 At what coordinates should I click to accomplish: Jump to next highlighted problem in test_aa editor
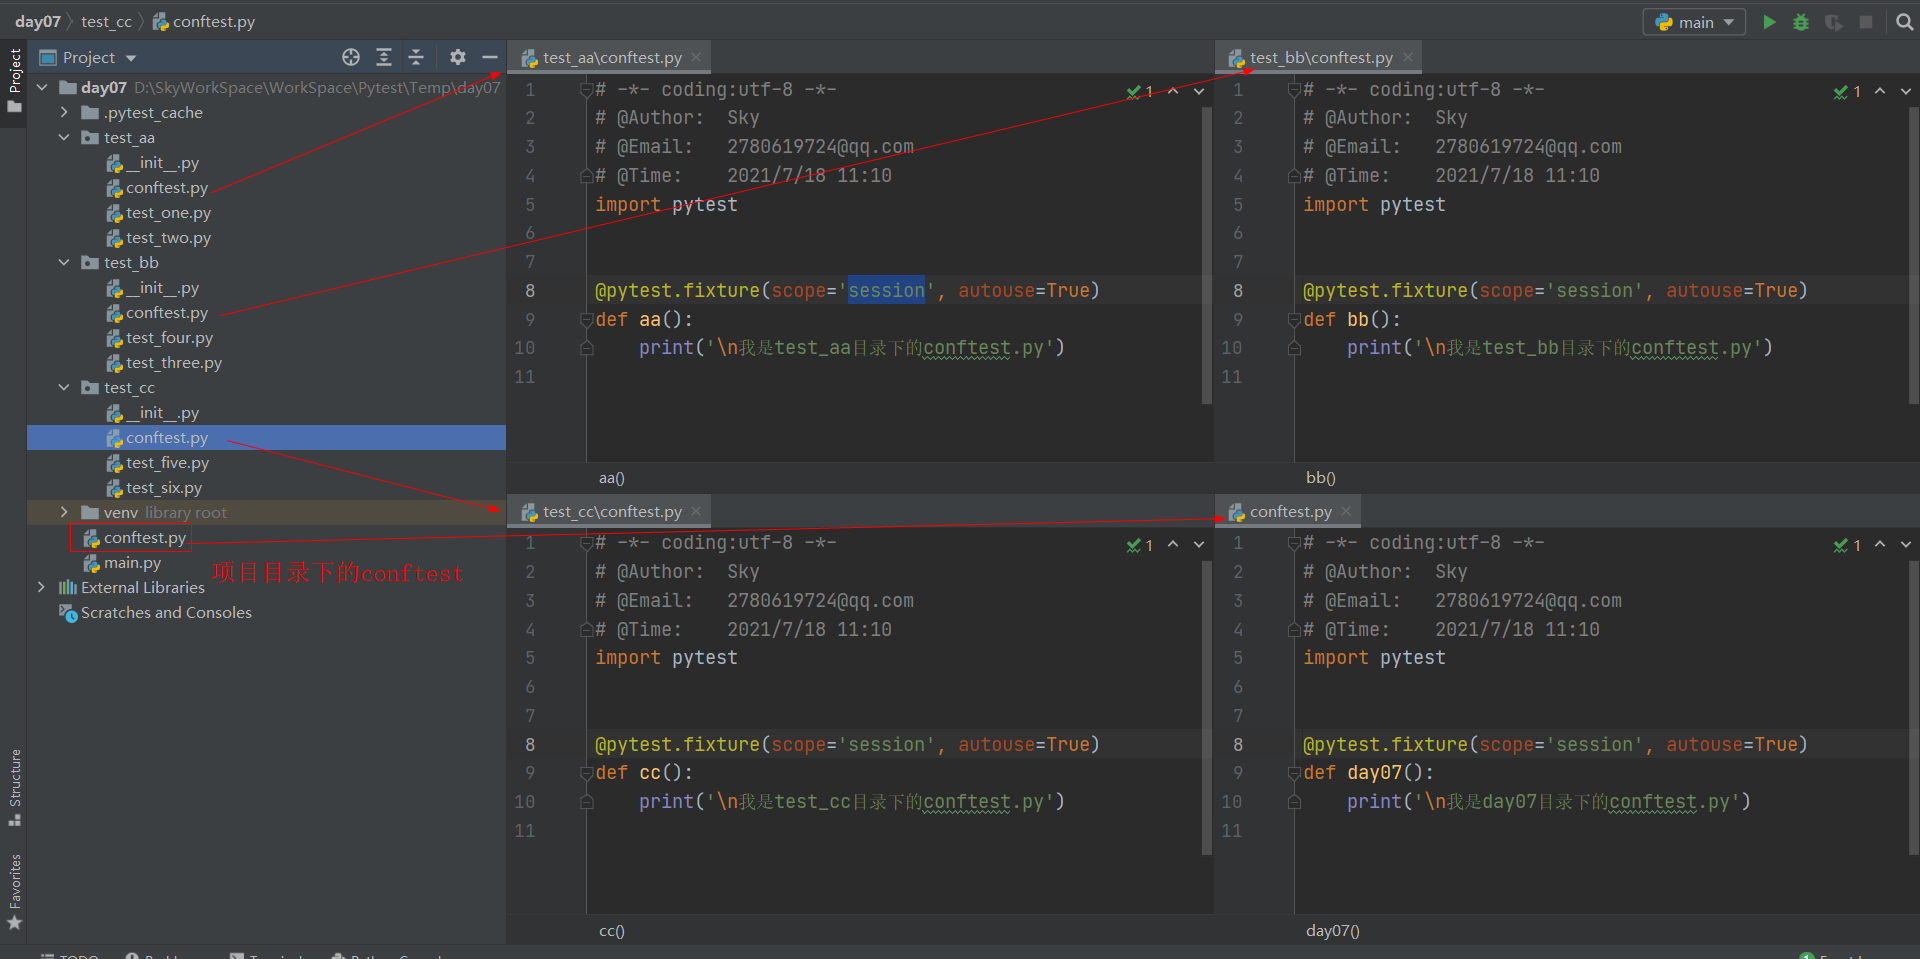coord(1198,91)
